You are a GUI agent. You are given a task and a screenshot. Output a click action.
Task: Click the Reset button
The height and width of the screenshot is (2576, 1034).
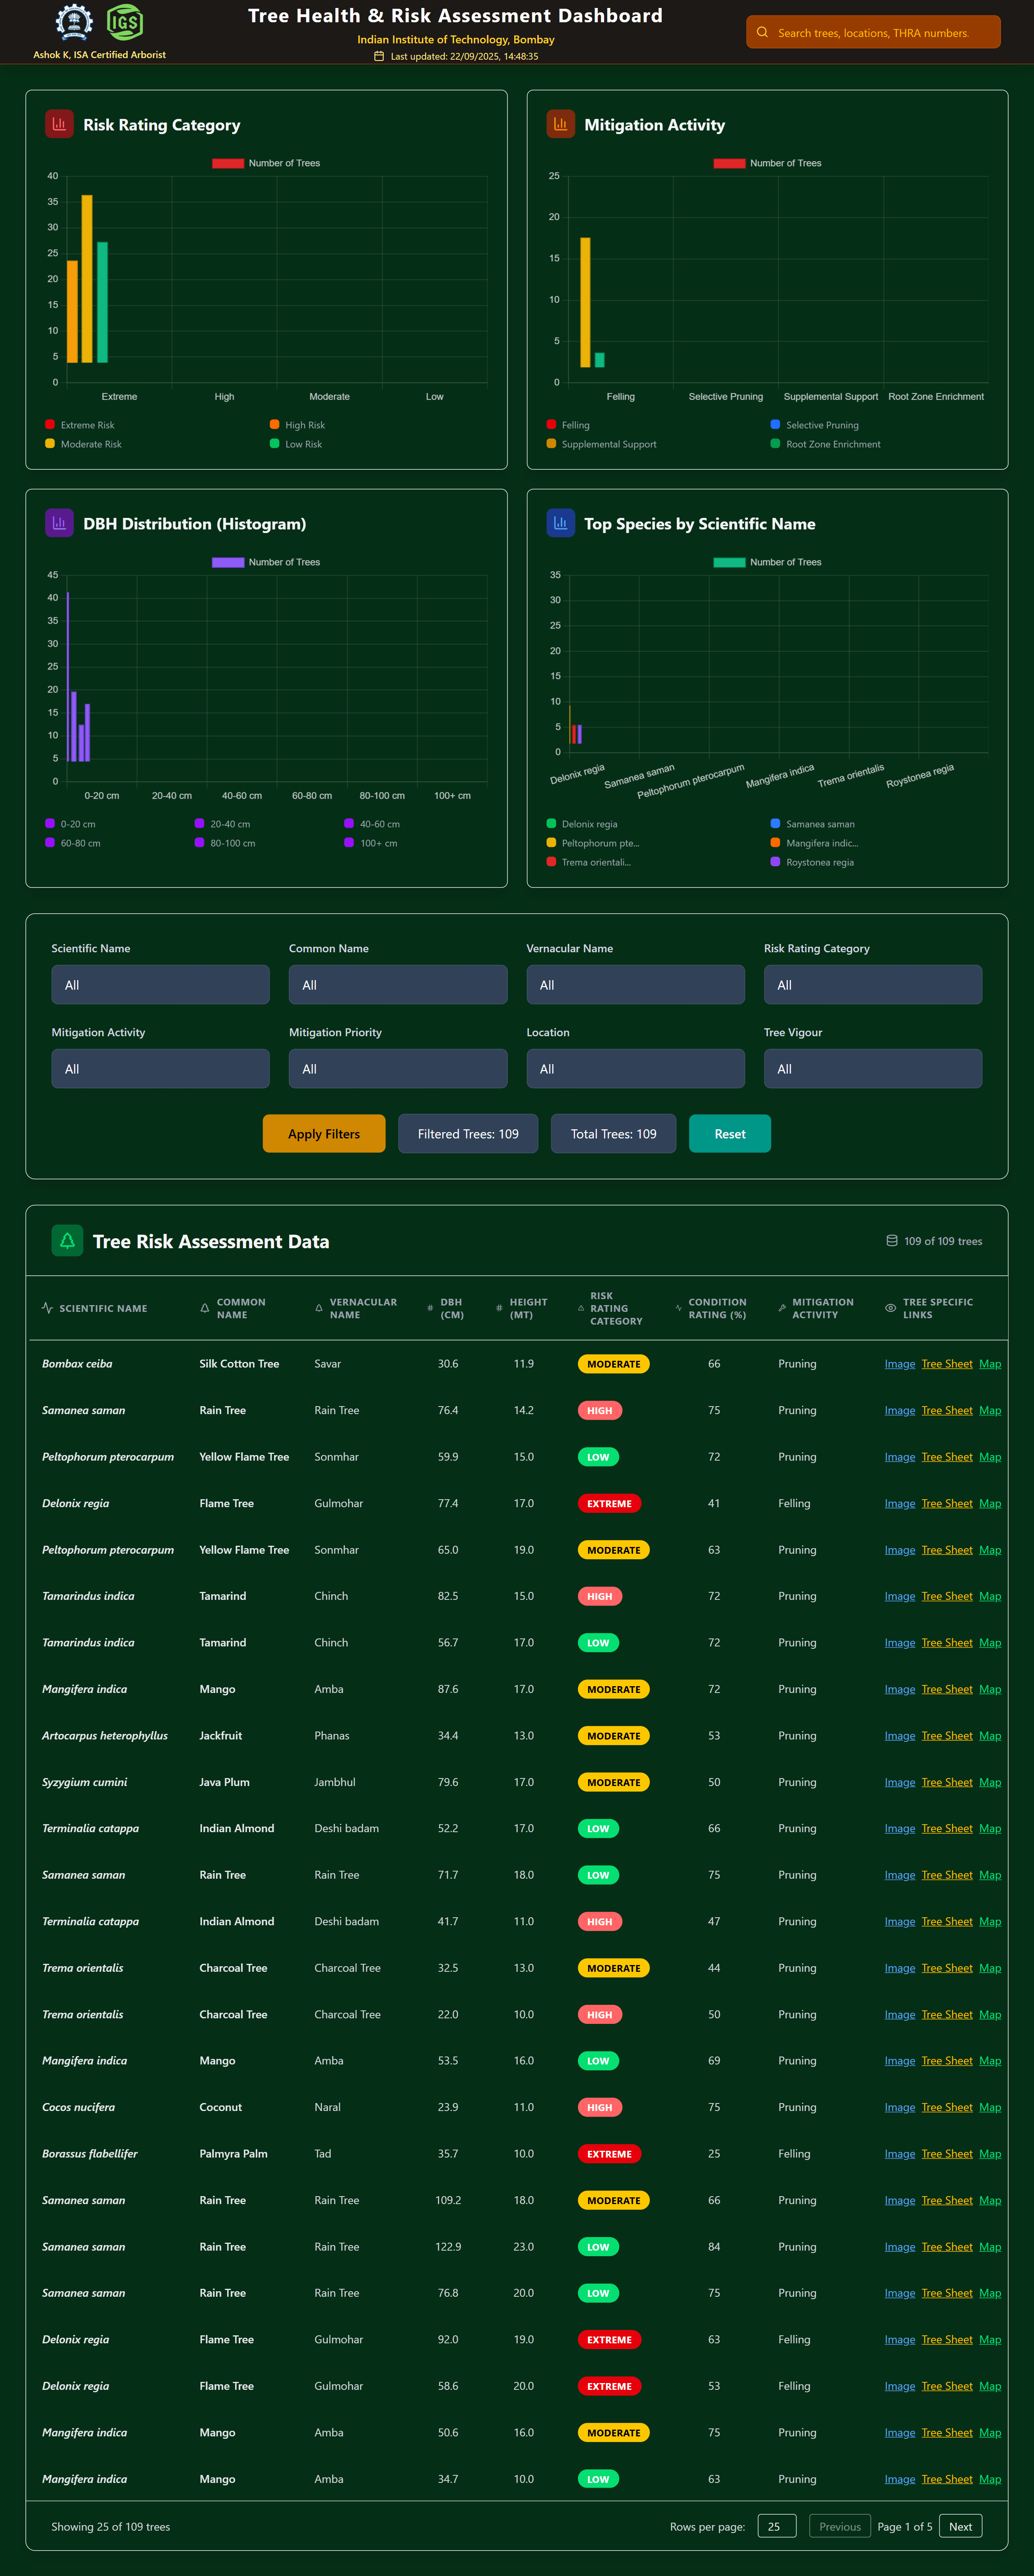coord(730,1134)
